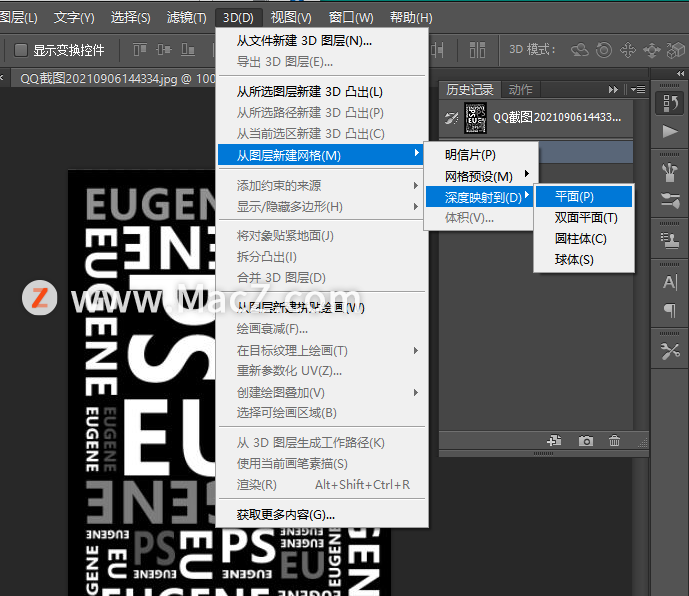This screenshot has height=596, width=689.
Task: Switch to the 历史记录 tab
Action: 470,90
